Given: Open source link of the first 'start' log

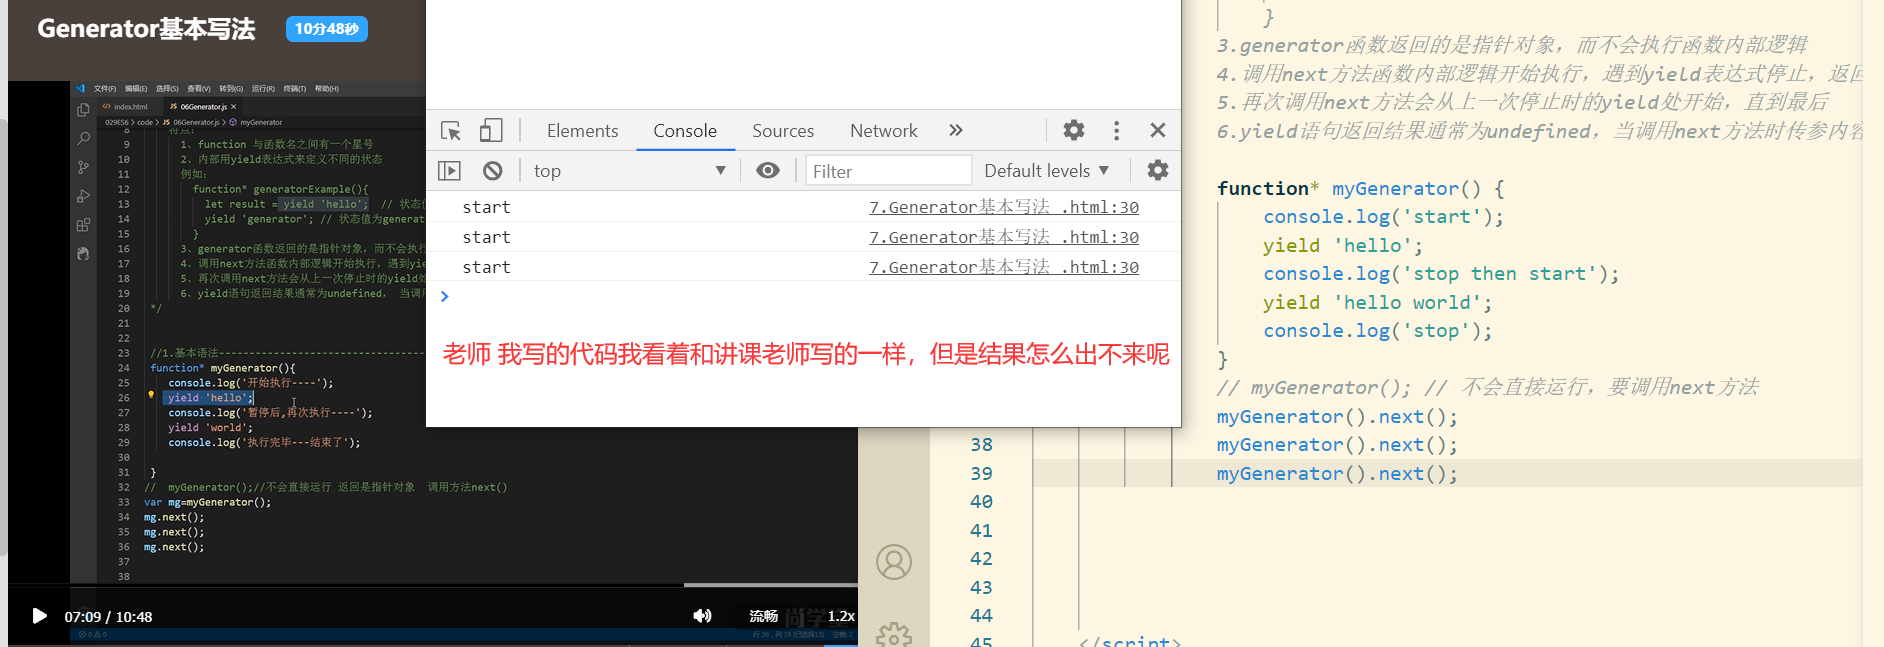Looking at the screenshot, I should 1003,207.
